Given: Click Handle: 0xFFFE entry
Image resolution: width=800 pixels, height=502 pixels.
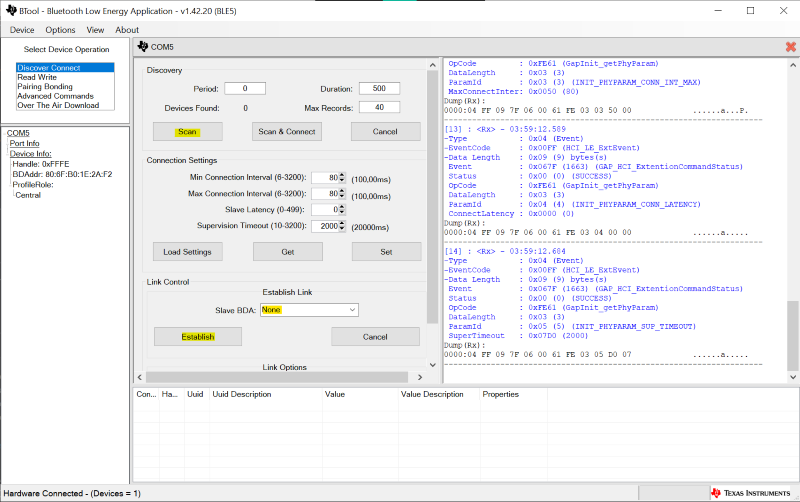Looking at the screenshot, I should click(x=41, y=164).
